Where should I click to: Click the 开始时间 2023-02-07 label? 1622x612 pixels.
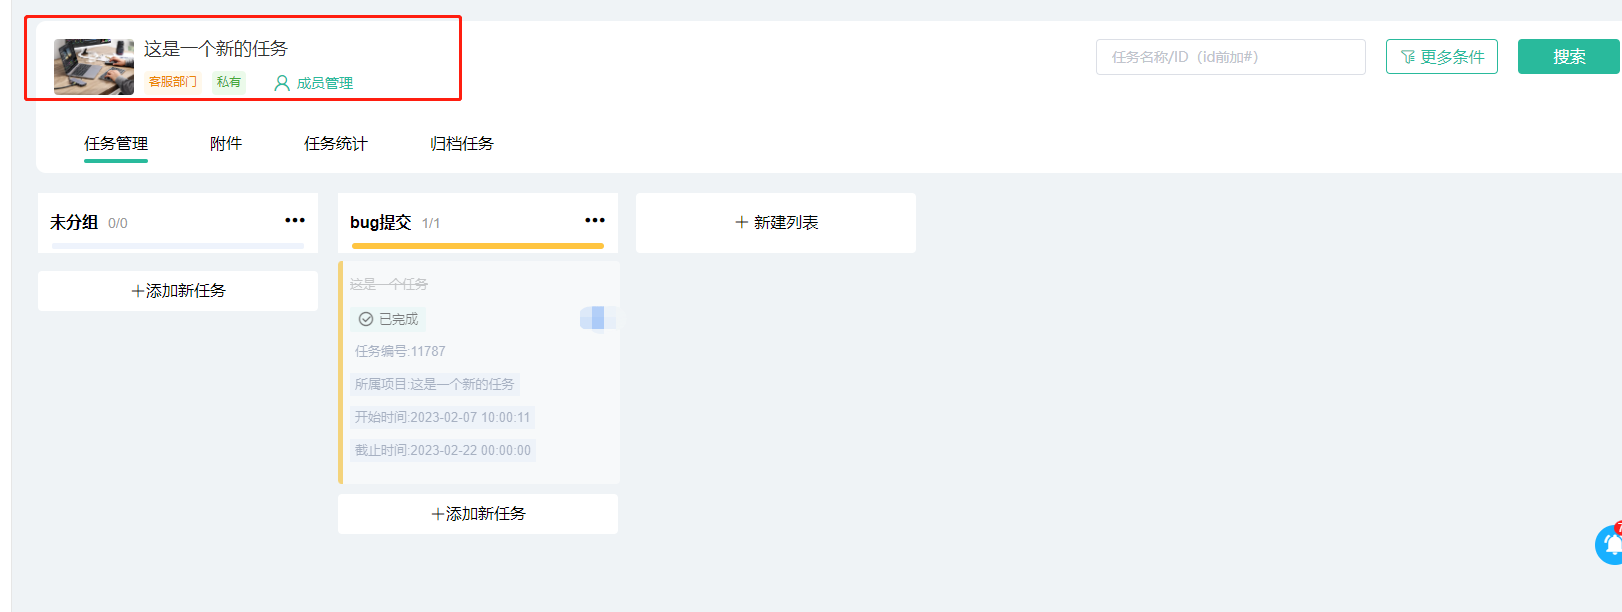[442, 417]
